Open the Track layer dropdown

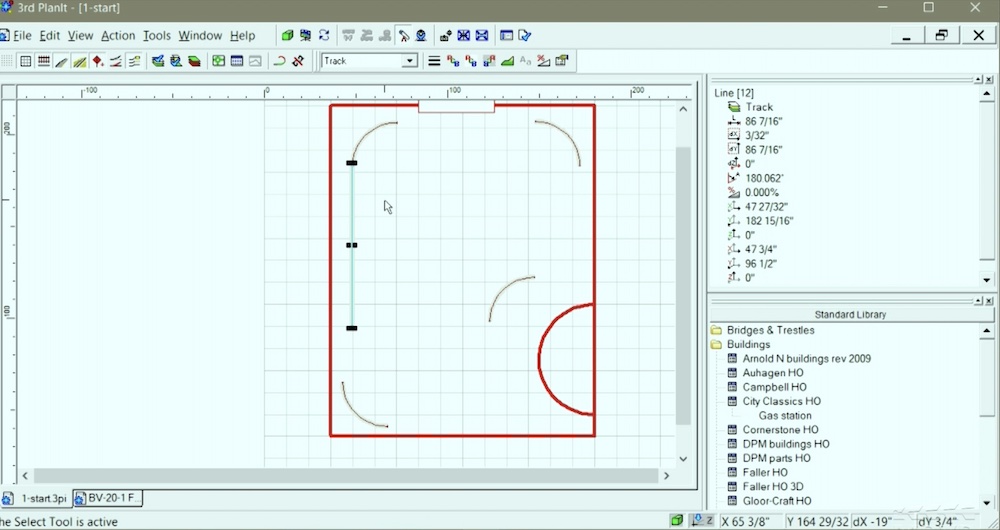point(410,61)
